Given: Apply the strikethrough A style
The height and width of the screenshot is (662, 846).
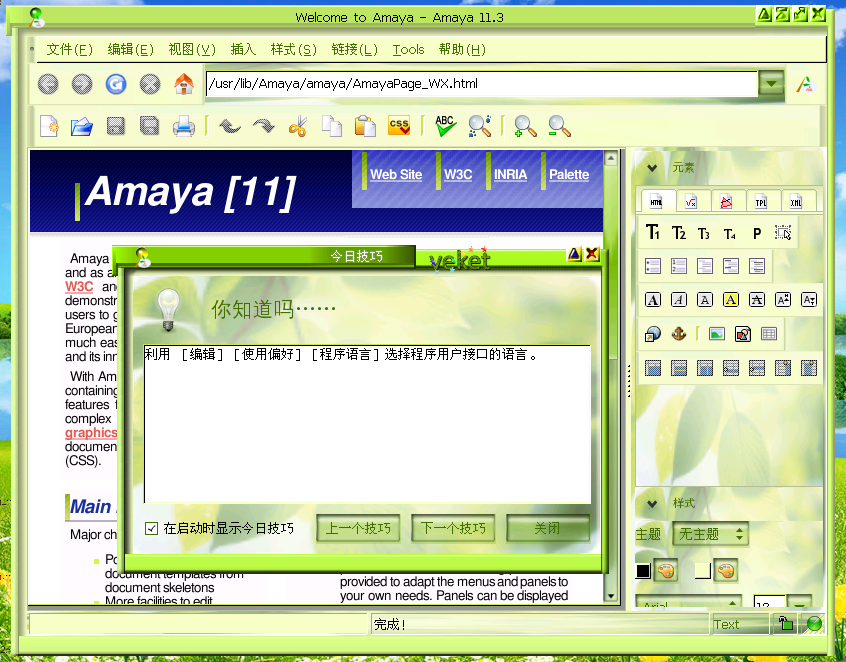Looking at the screenshot, I should click(757, 300).
